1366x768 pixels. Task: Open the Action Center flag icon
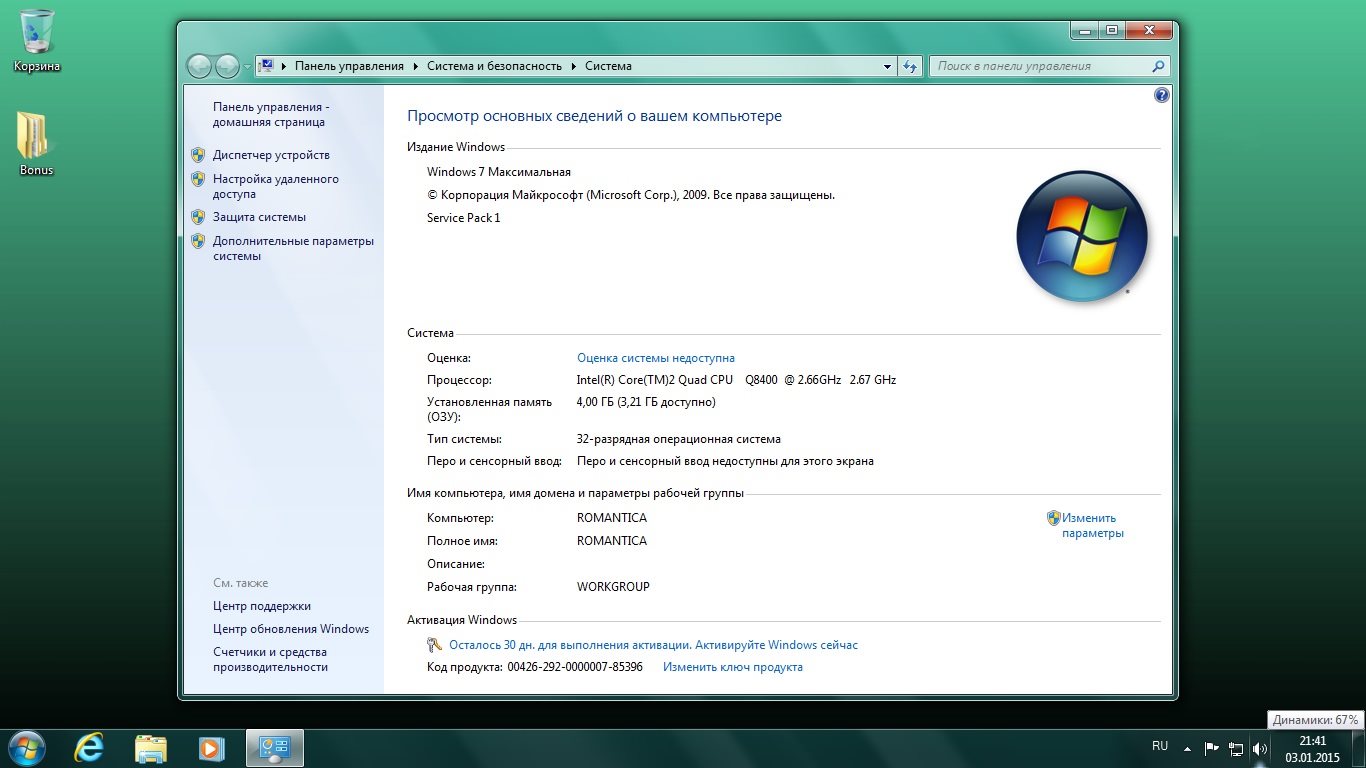pos(1211,748)
